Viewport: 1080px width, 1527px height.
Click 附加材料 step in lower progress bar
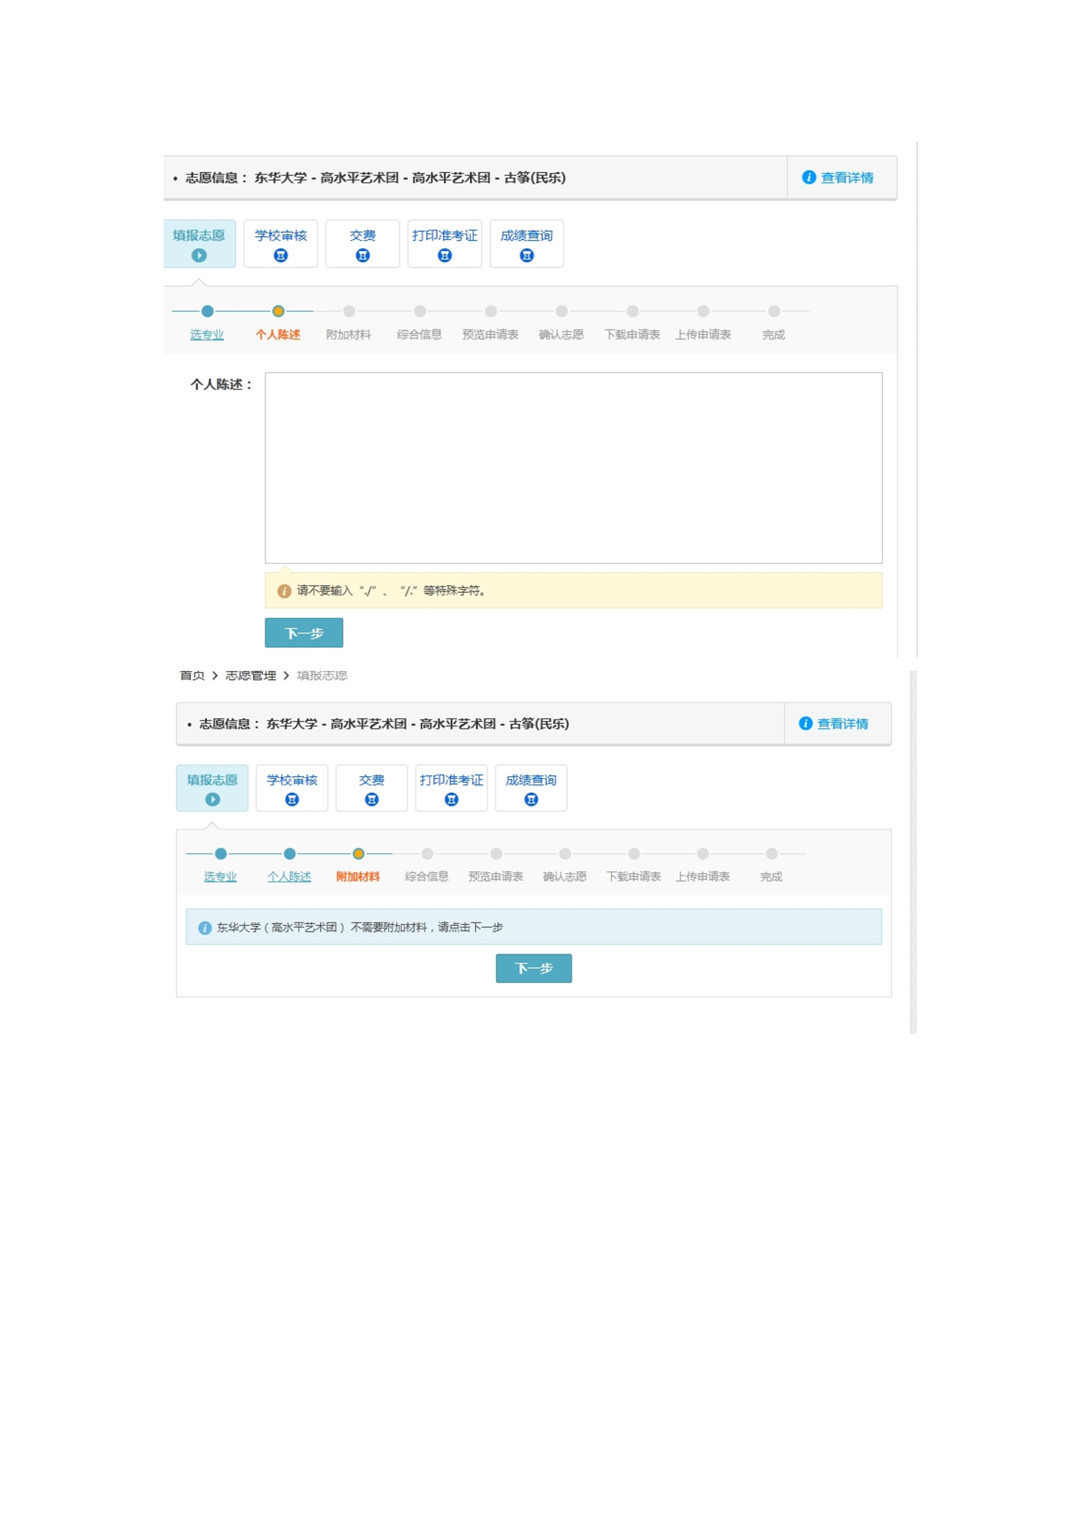tap(358, 877)
